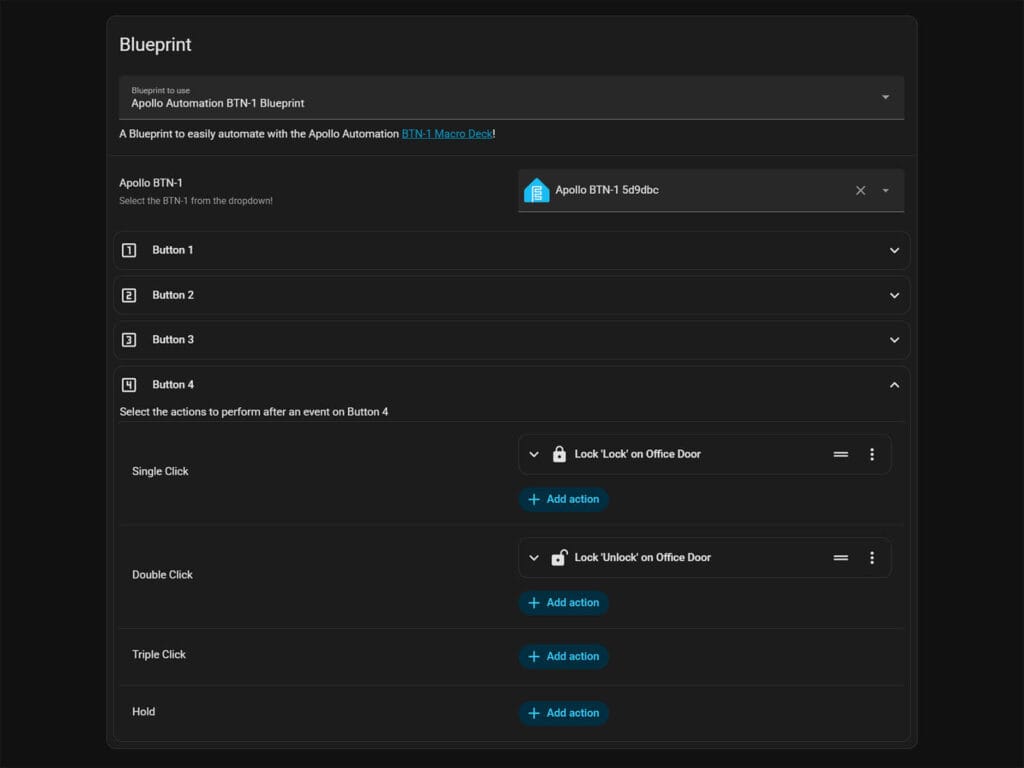Click the Button 4 numbered icon

[129, 385]
